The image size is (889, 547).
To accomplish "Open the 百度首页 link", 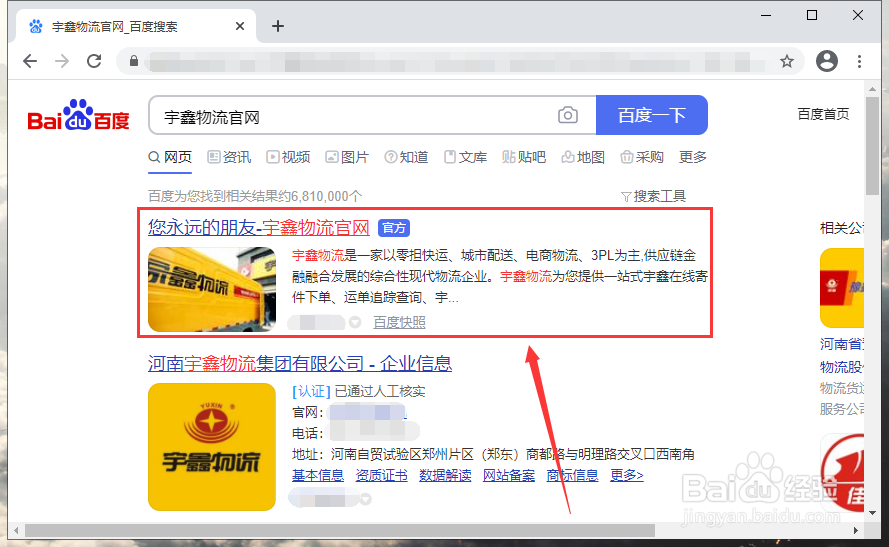I will point(823,115).
